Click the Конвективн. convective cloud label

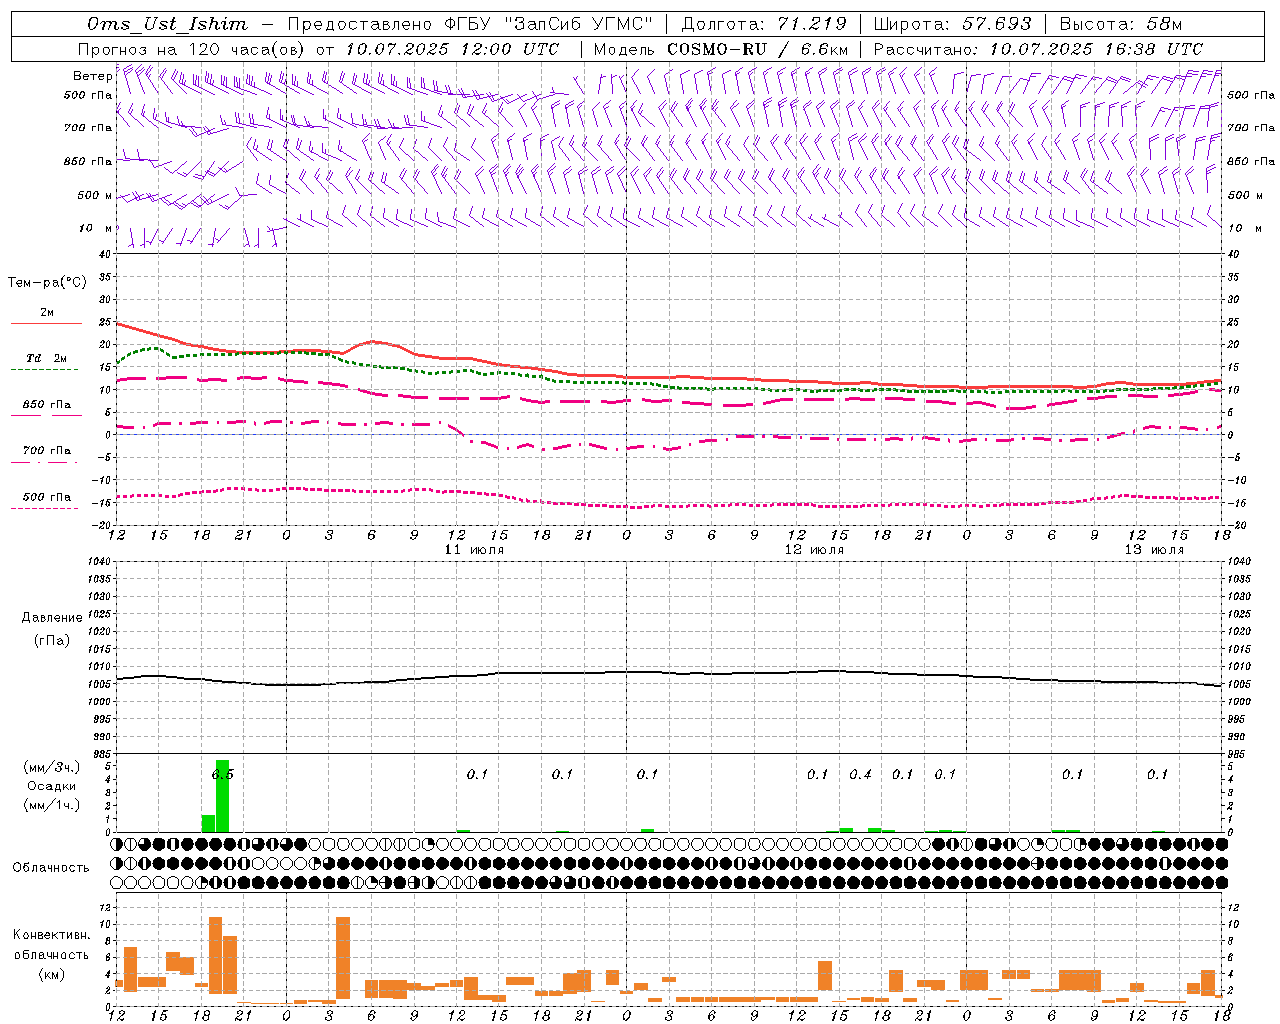tap(51, 935)
